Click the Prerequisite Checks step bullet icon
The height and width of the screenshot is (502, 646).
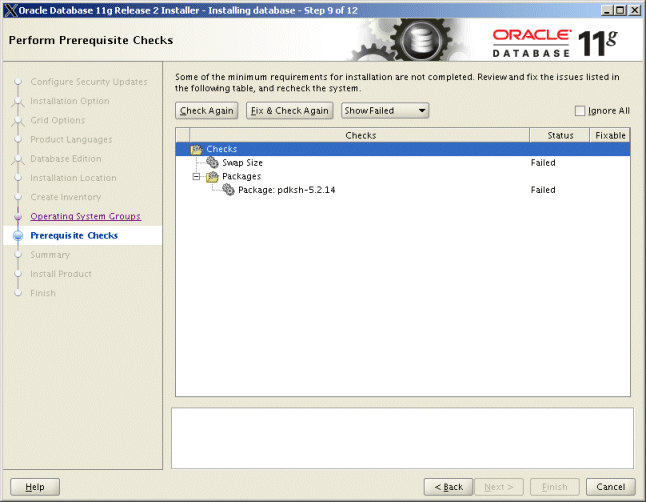(18, 235)
